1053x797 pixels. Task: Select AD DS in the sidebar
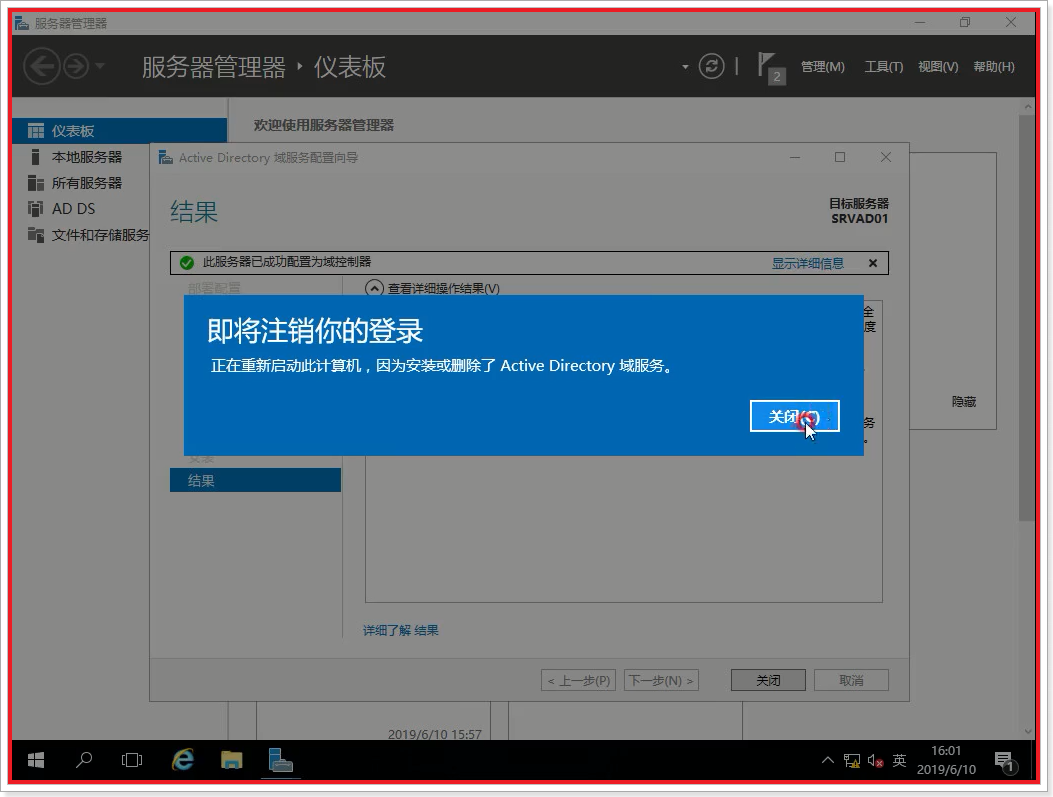[73, 209]
